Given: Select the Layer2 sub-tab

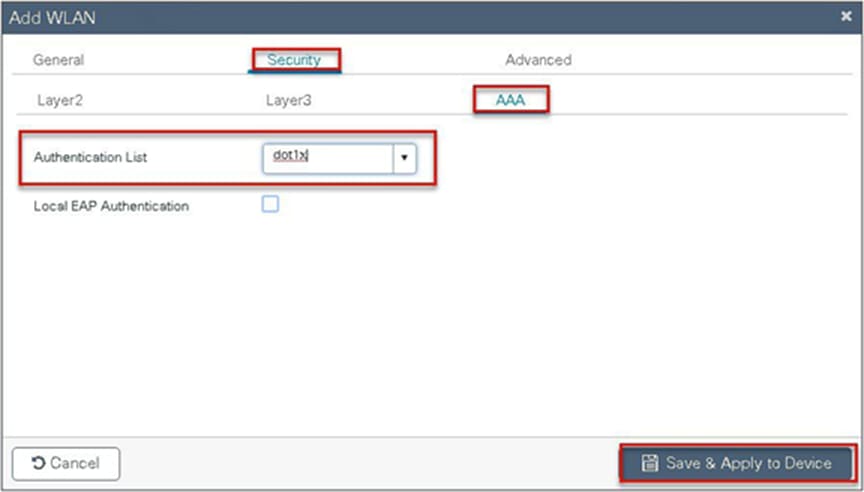Looking at the screenshot, I should pos(60,100).
